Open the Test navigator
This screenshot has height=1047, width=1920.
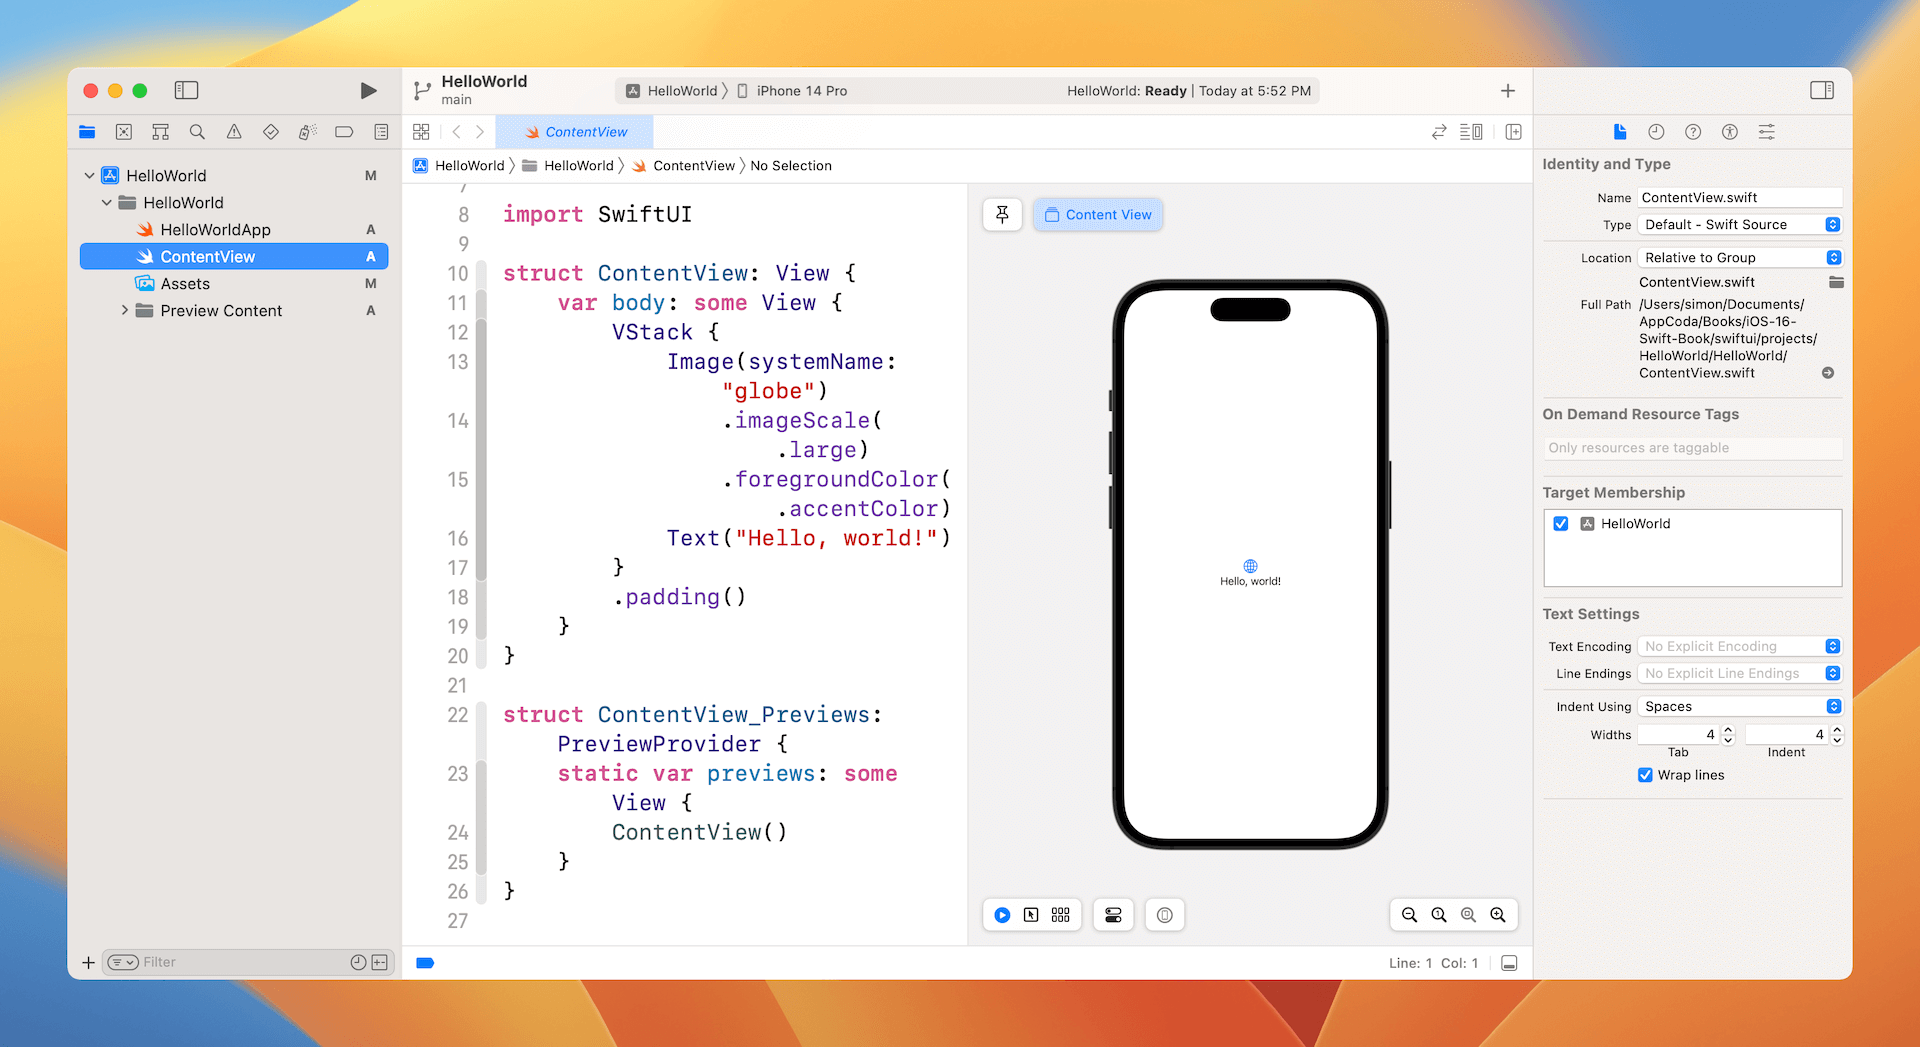click(x=270, y=131)
